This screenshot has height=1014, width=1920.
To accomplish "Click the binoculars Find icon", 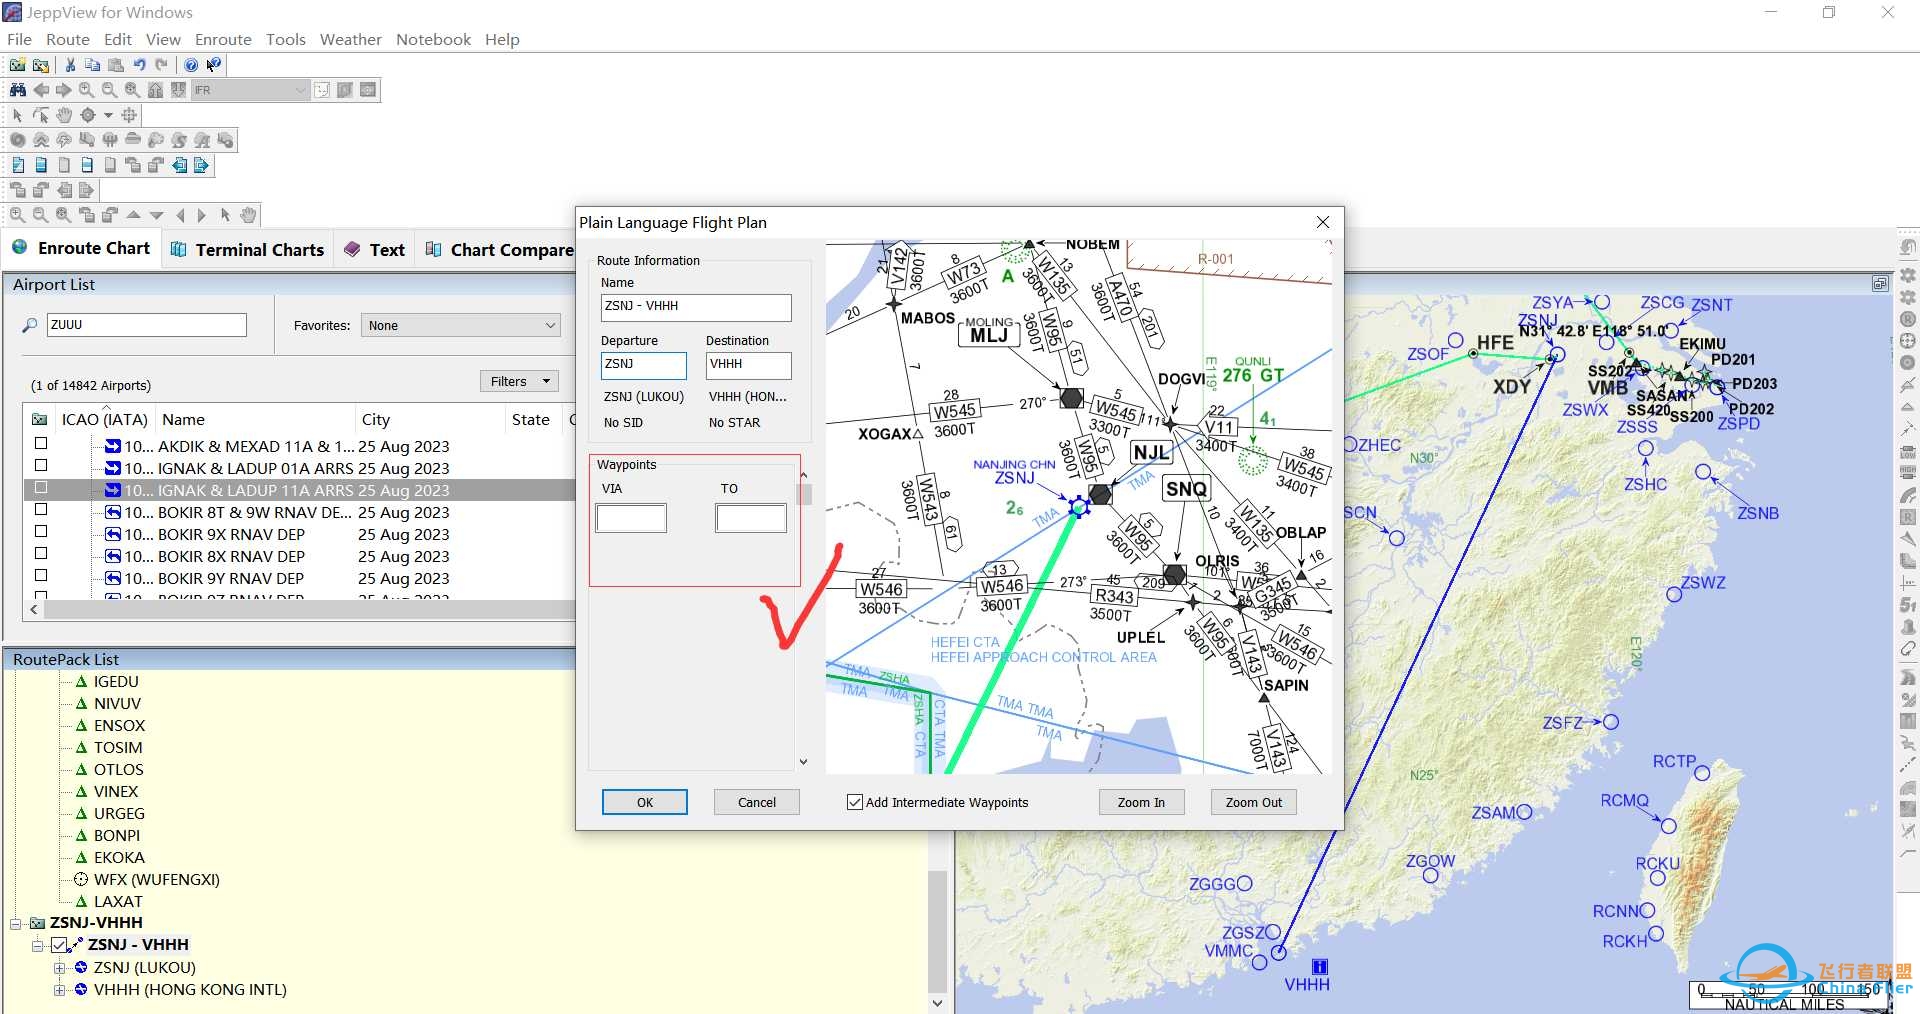I will pyautogui.click(x=18, y=90).
